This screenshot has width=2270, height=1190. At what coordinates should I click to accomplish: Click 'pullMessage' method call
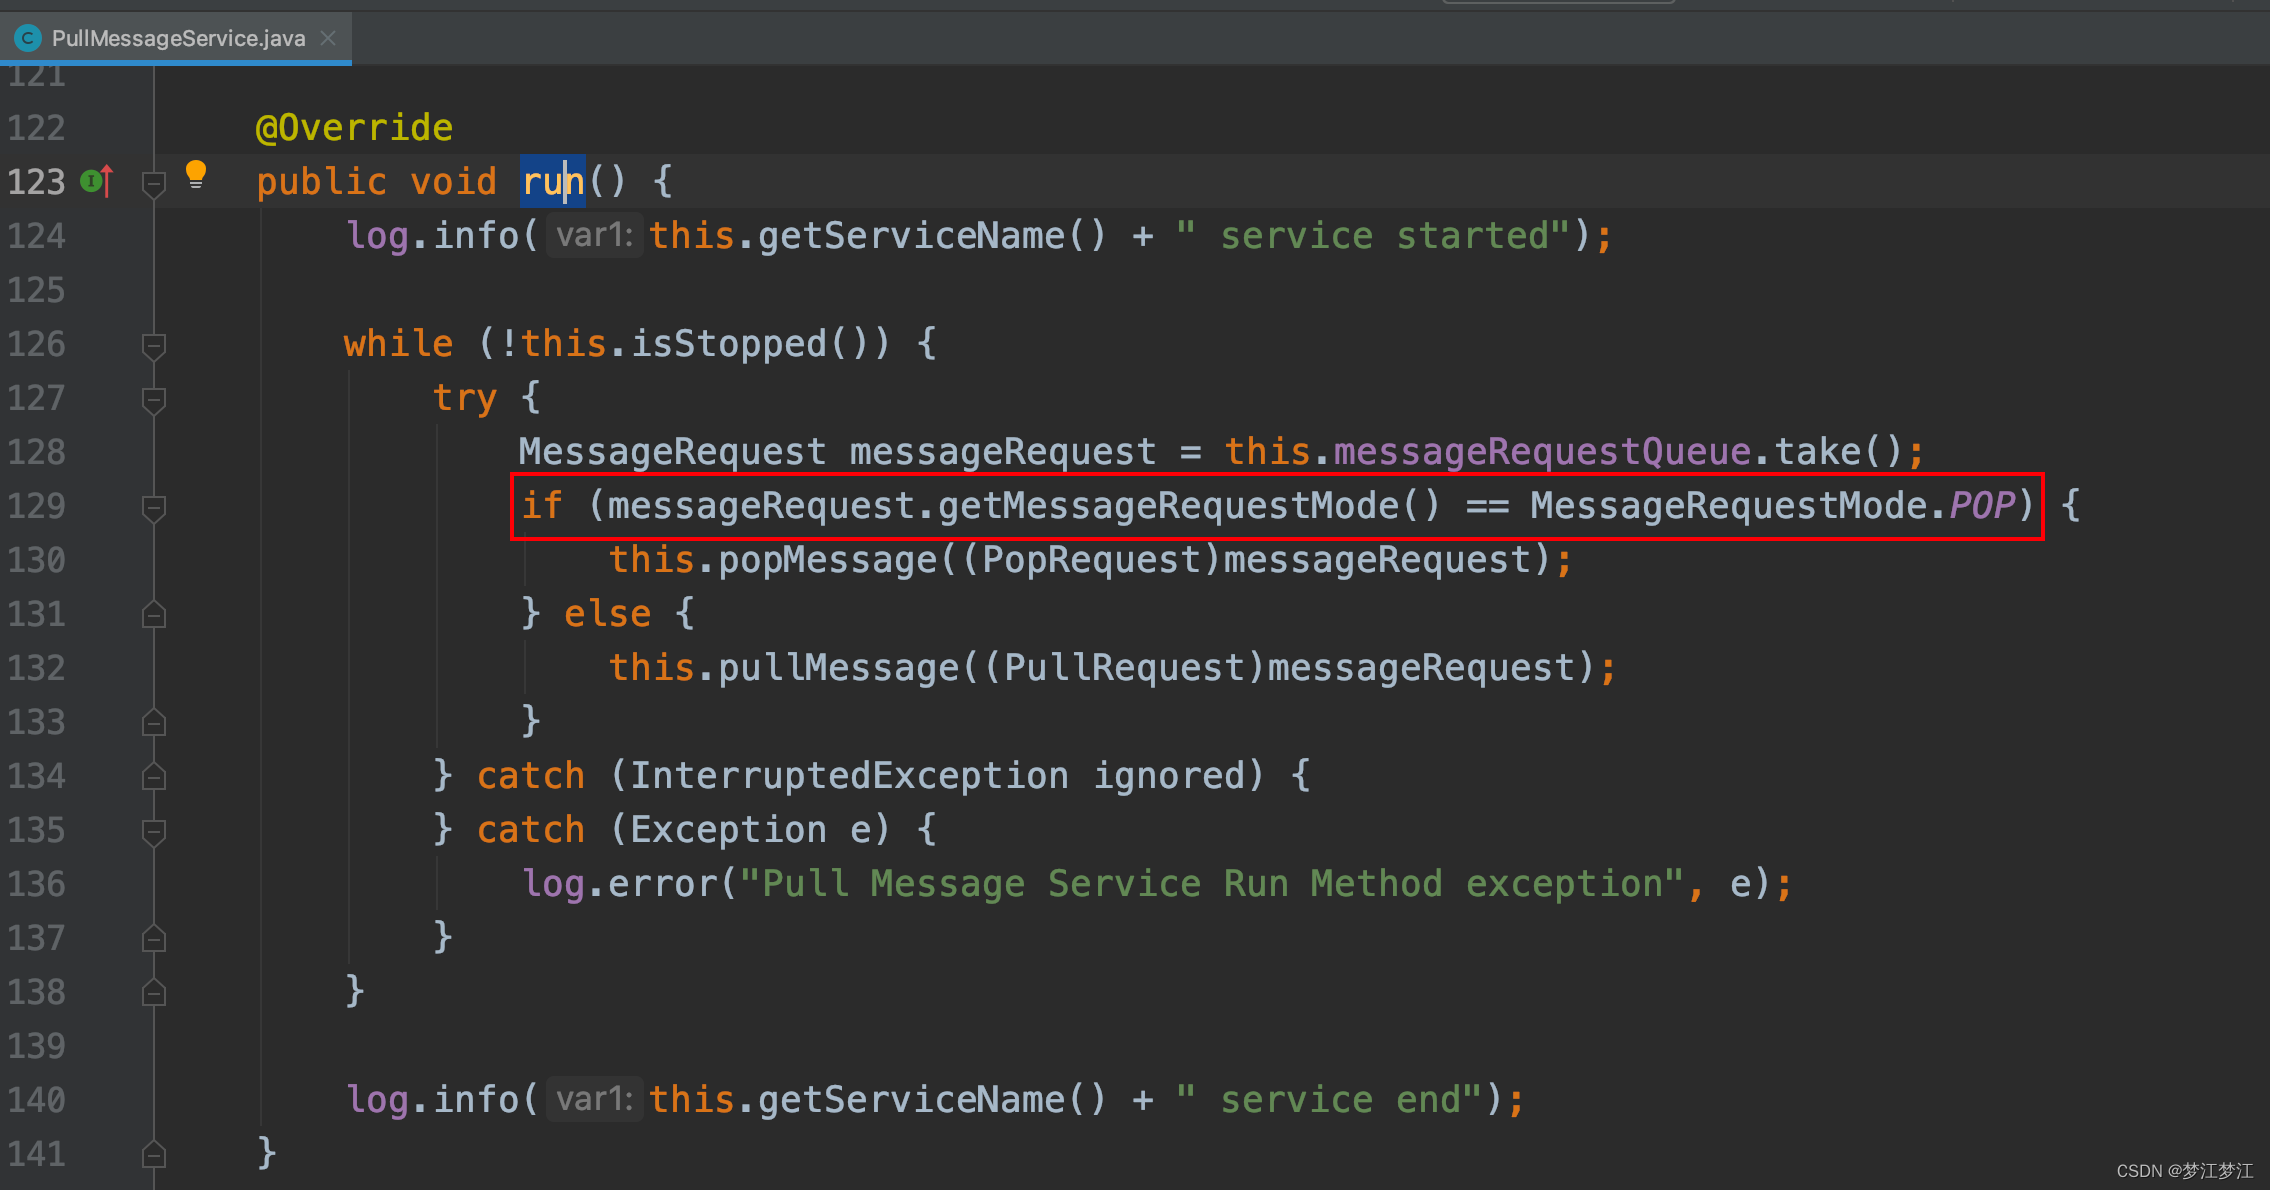[839, 668]
